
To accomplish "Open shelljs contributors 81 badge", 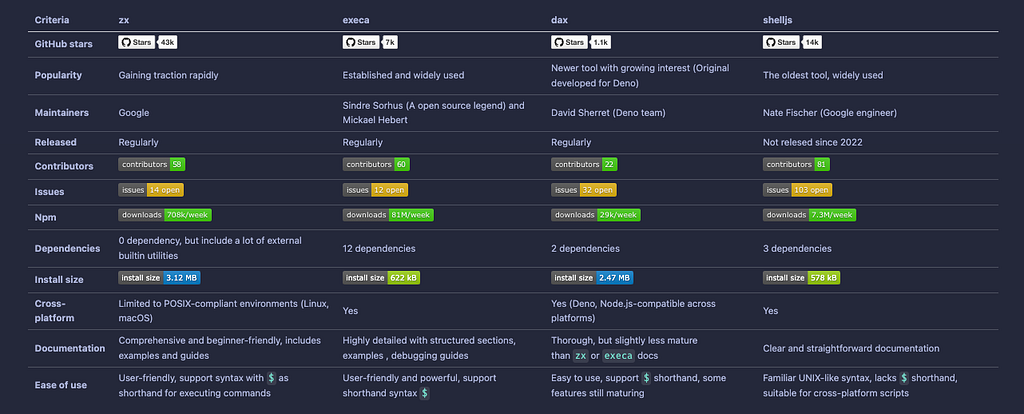I will pyautogui.click(x=796, y=165).
